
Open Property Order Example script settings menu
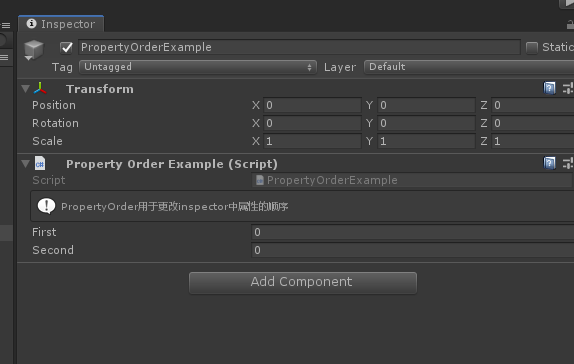(x=568, y=163)
